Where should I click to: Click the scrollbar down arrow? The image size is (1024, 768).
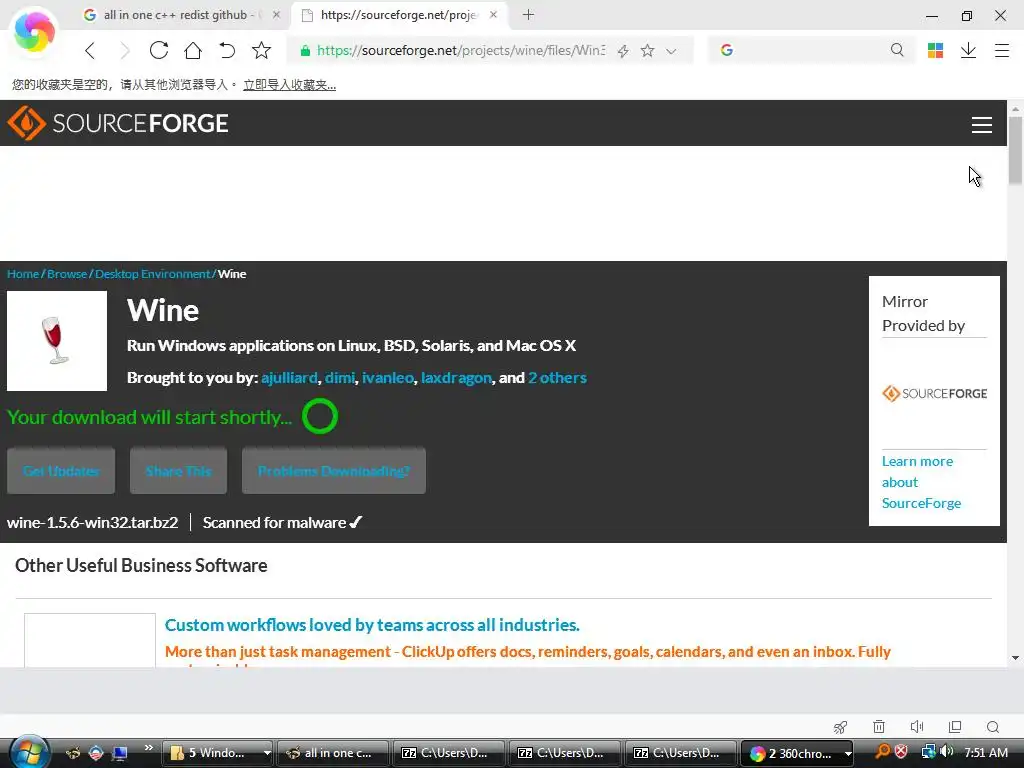coord(1015,658)
